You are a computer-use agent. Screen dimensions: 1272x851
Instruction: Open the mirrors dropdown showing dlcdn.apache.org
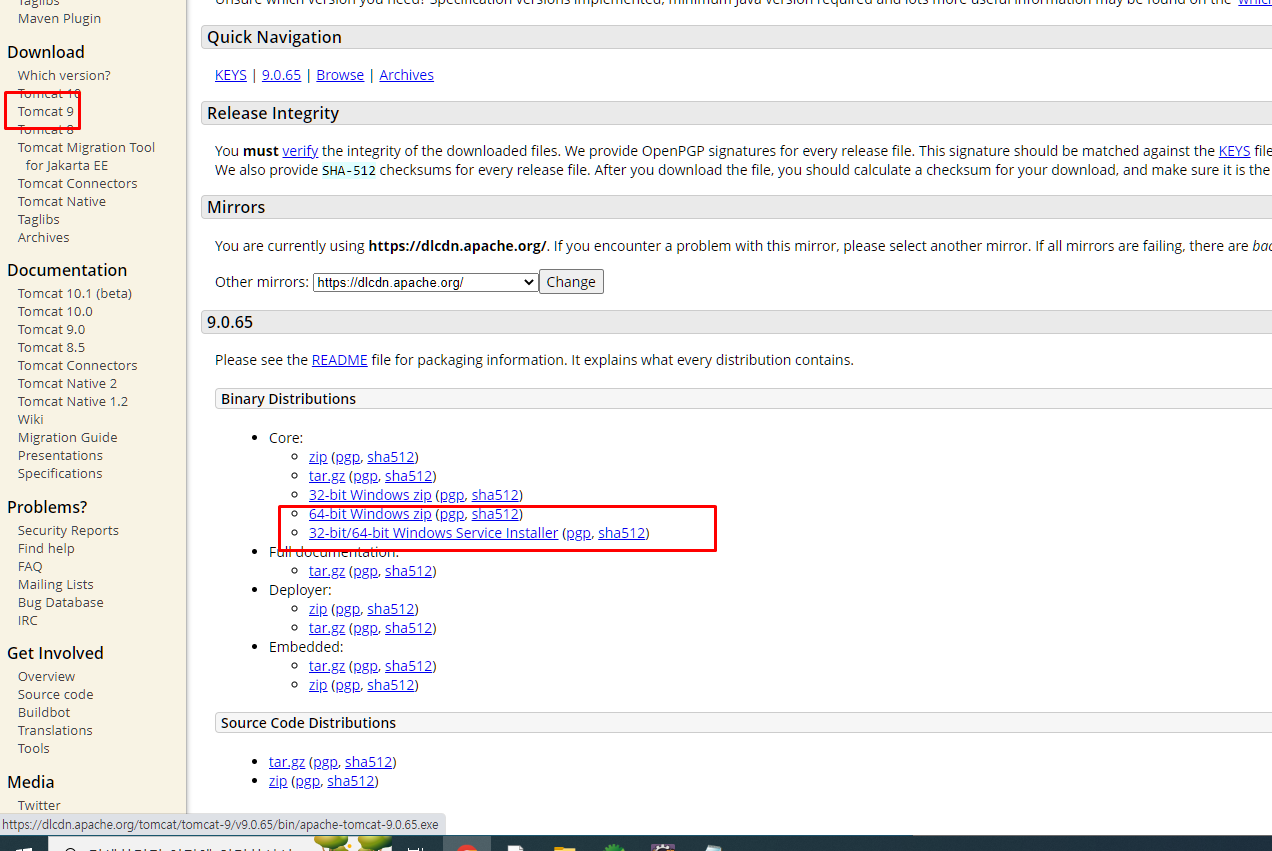[426, 282]
